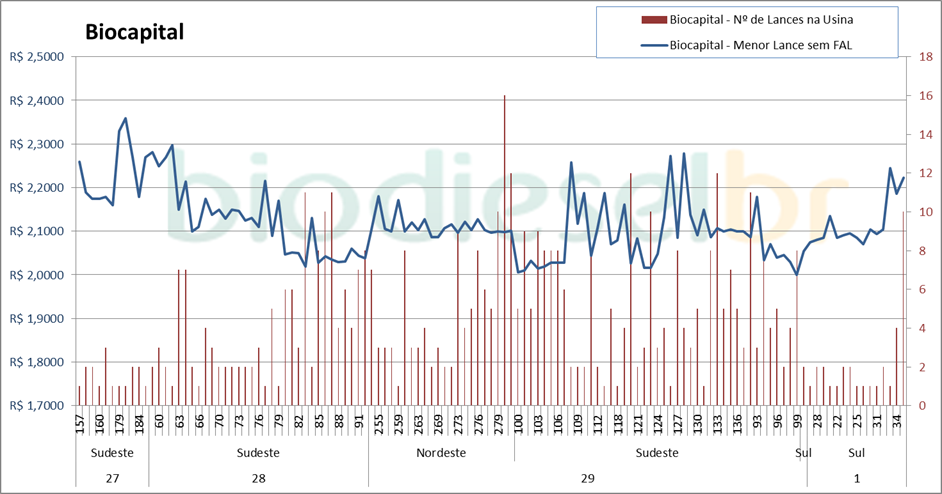Click the R$ 1,7000 left axis label

click(x=35, y=406)
